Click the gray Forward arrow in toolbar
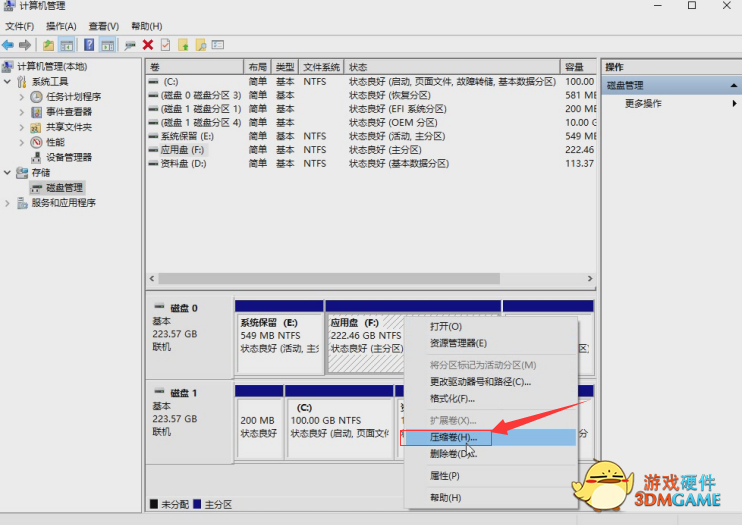 [x=25, y=45]
